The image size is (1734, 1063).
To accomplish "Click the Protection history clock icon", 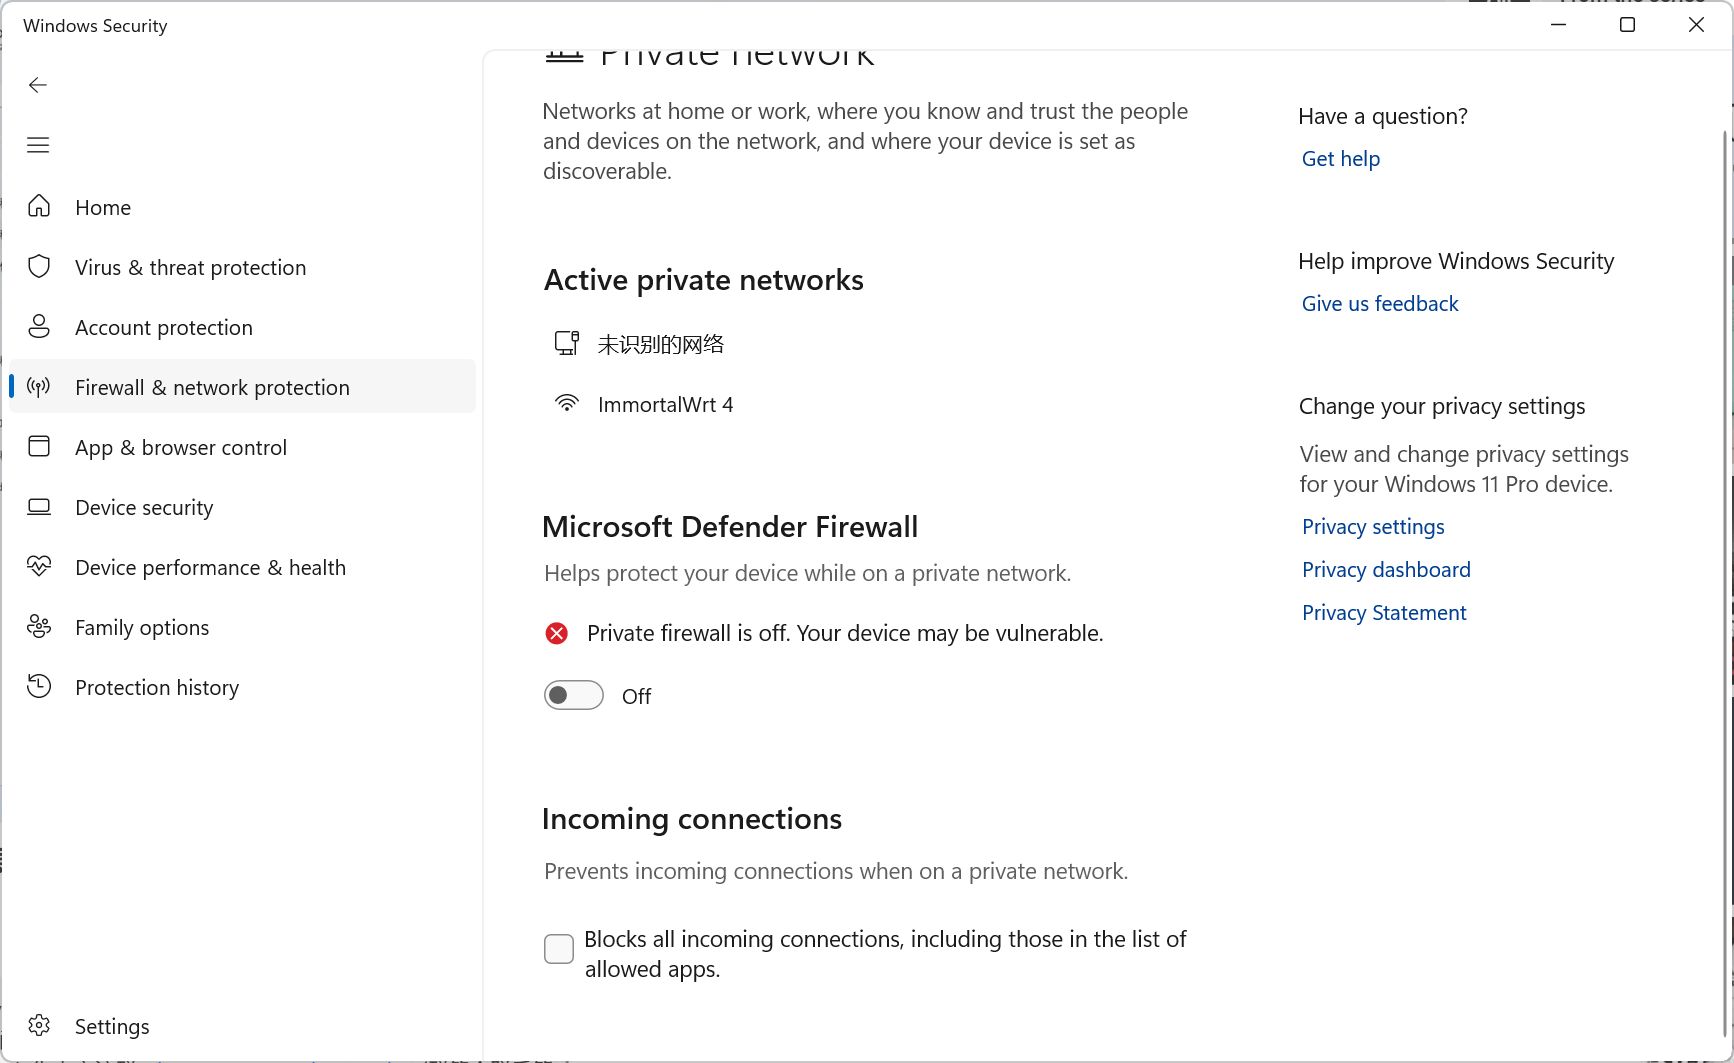I will pyautogui.click(x=39, y=686).
